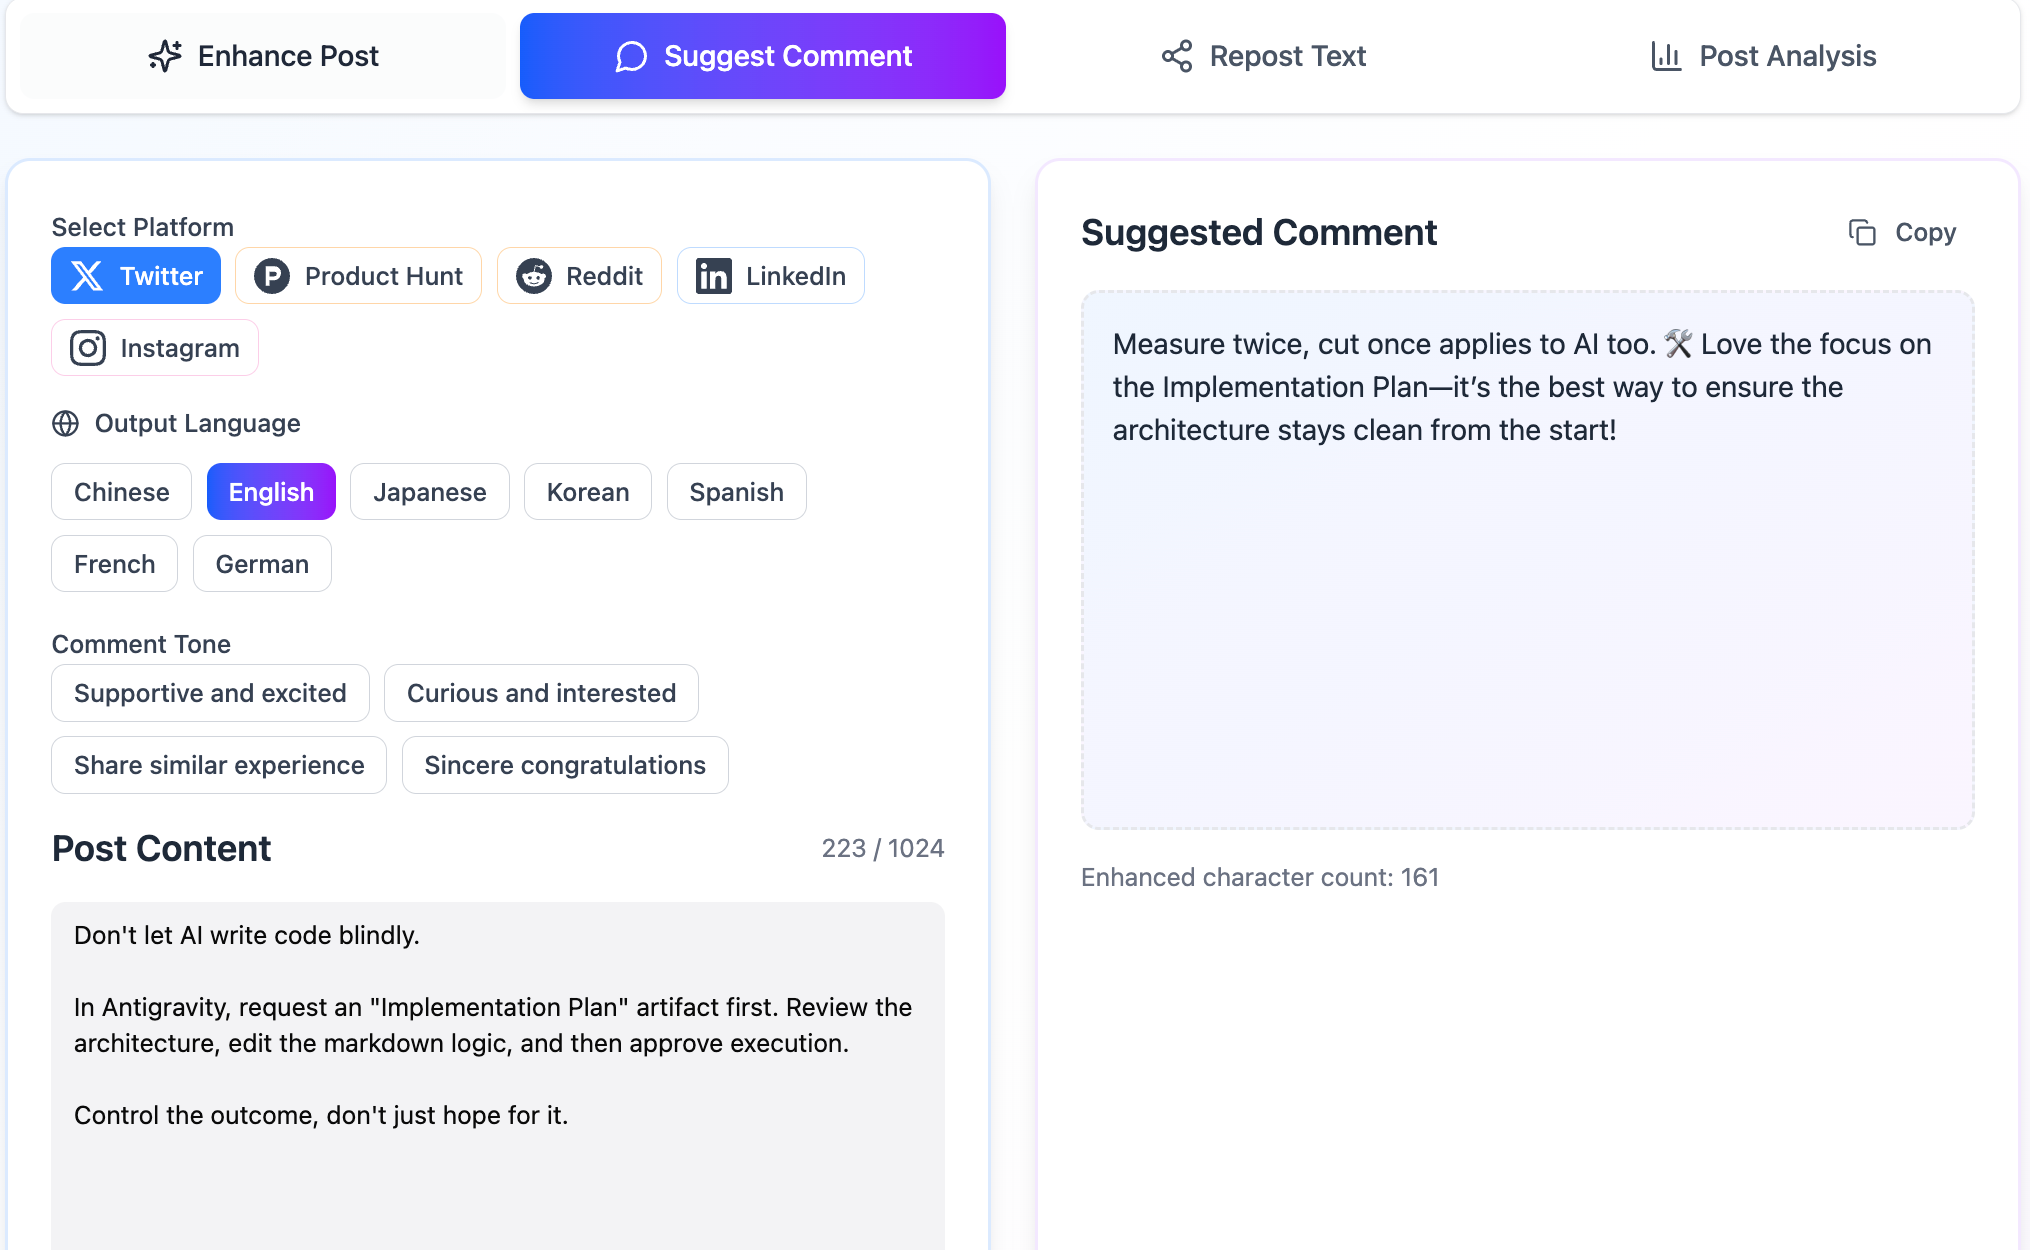Click the Share similar experience button
This screenshot has width=2030, height=1250.
click(x=218, y=765)
